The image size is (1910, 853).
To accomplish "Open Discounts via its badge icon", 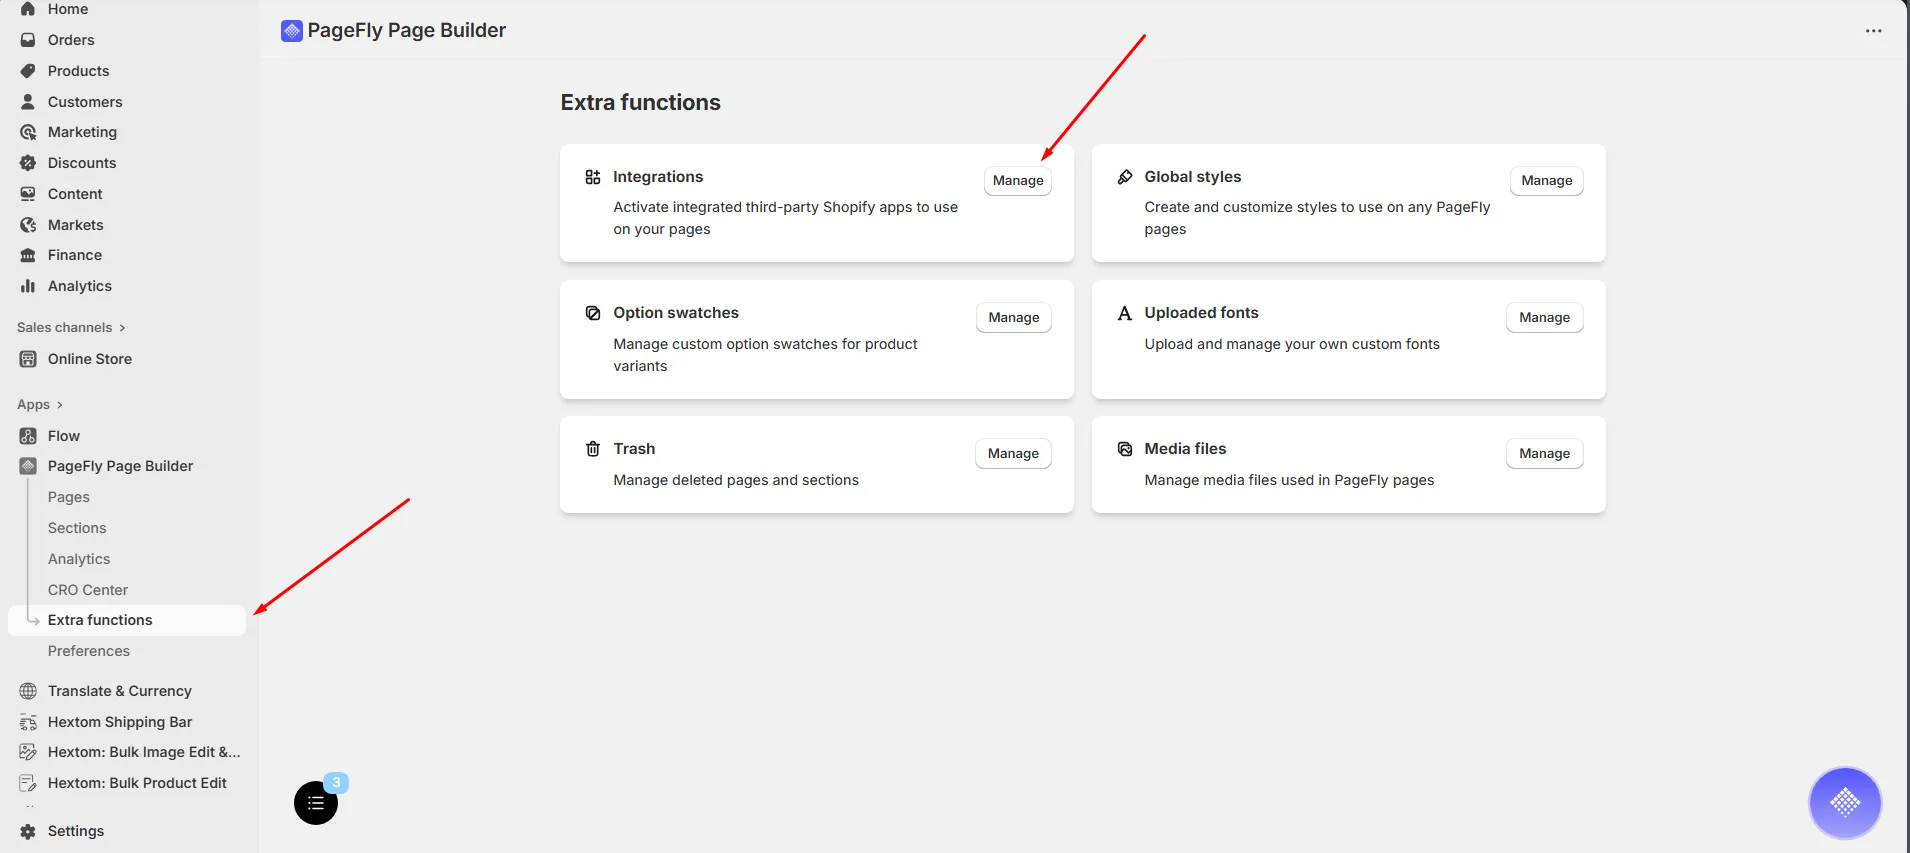I will click(28, 163).
